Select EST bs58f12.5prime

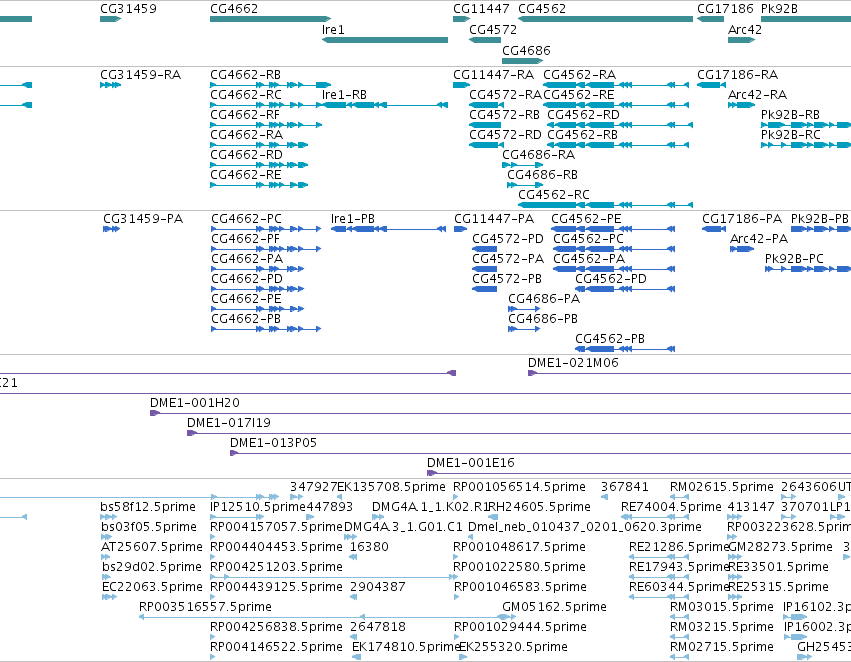click(109, 517)
